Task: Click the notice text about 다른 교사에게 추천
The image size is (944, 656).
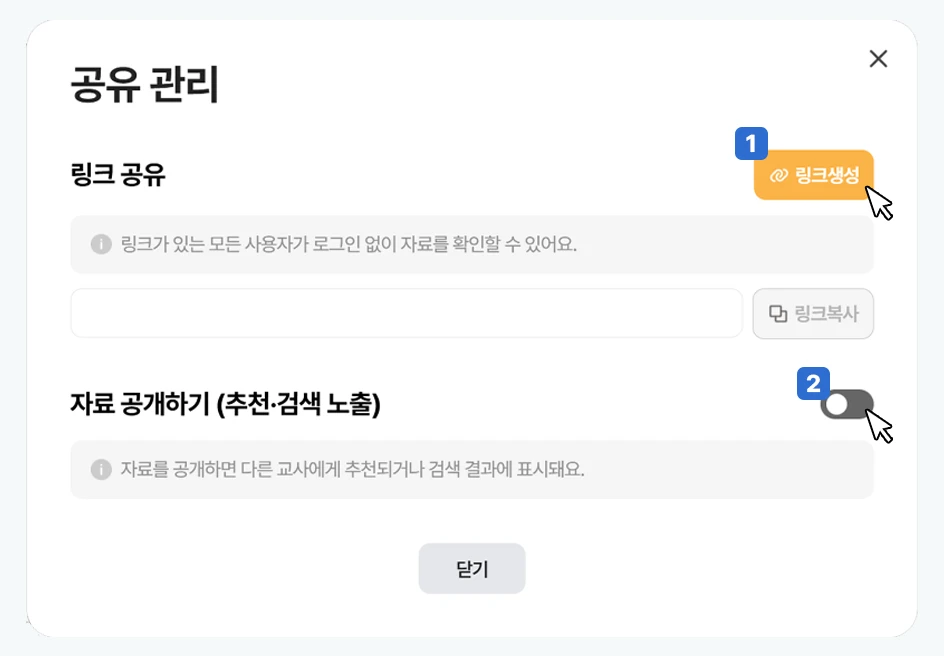Action: click(x=352, y=469)
